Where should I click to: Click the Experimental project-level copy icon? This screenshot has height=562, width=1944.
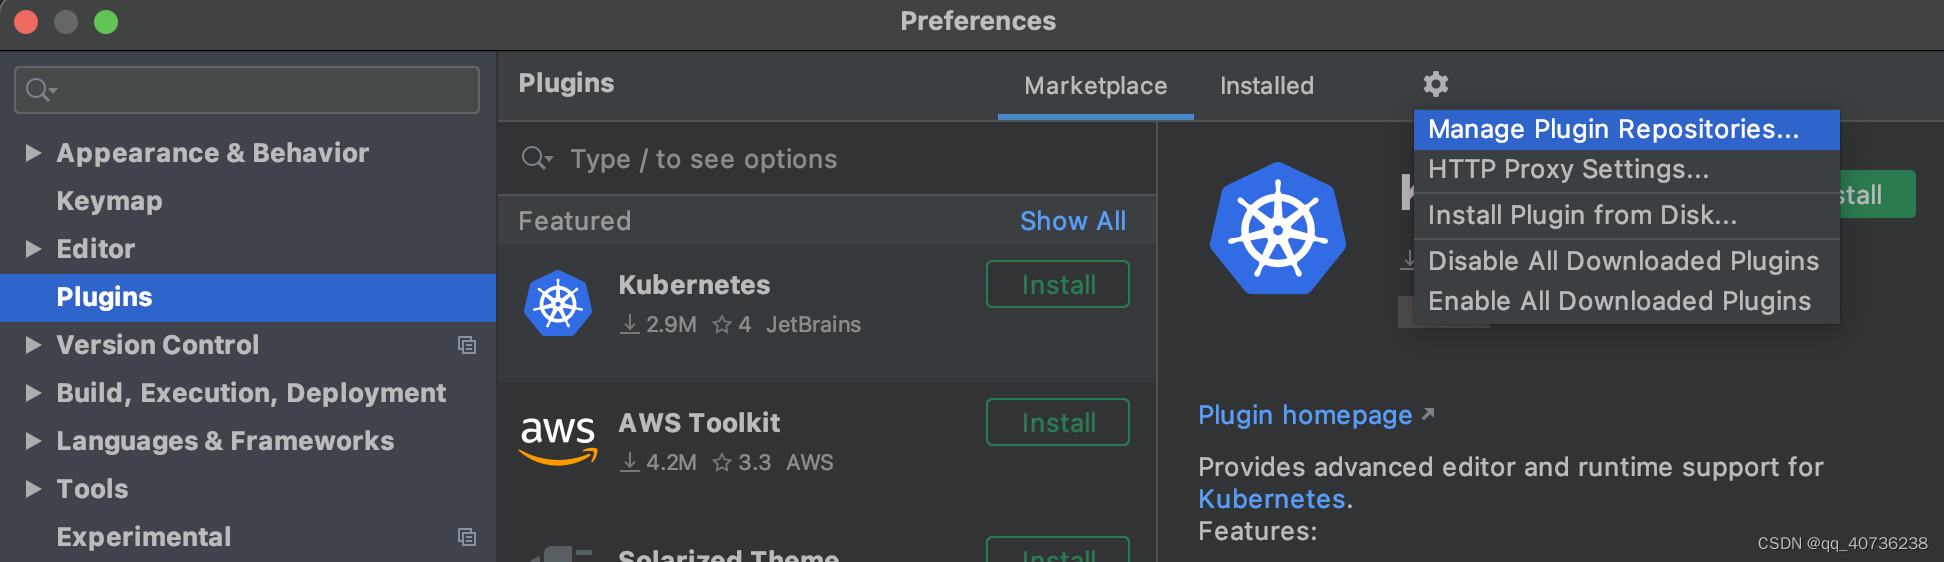click(467, 537)
